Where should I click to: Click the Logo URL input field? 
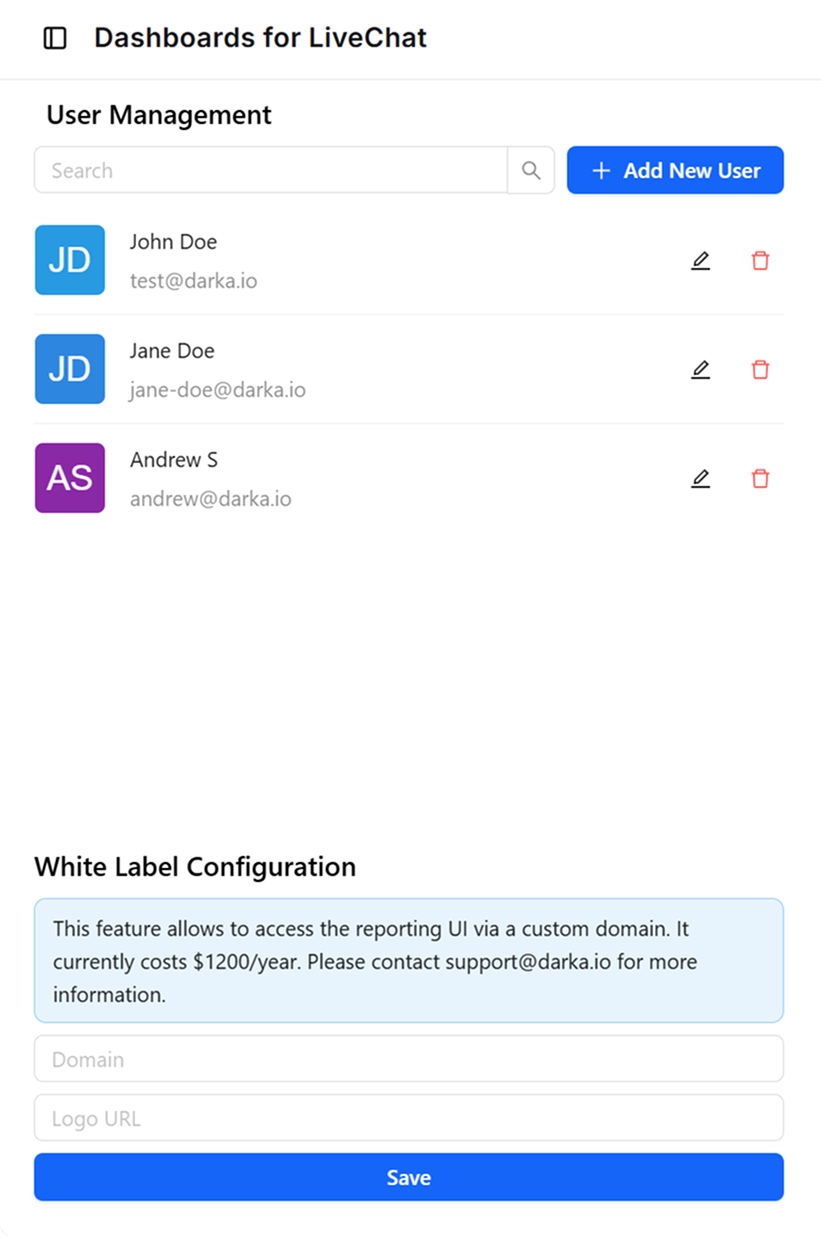click(408, 1118)
